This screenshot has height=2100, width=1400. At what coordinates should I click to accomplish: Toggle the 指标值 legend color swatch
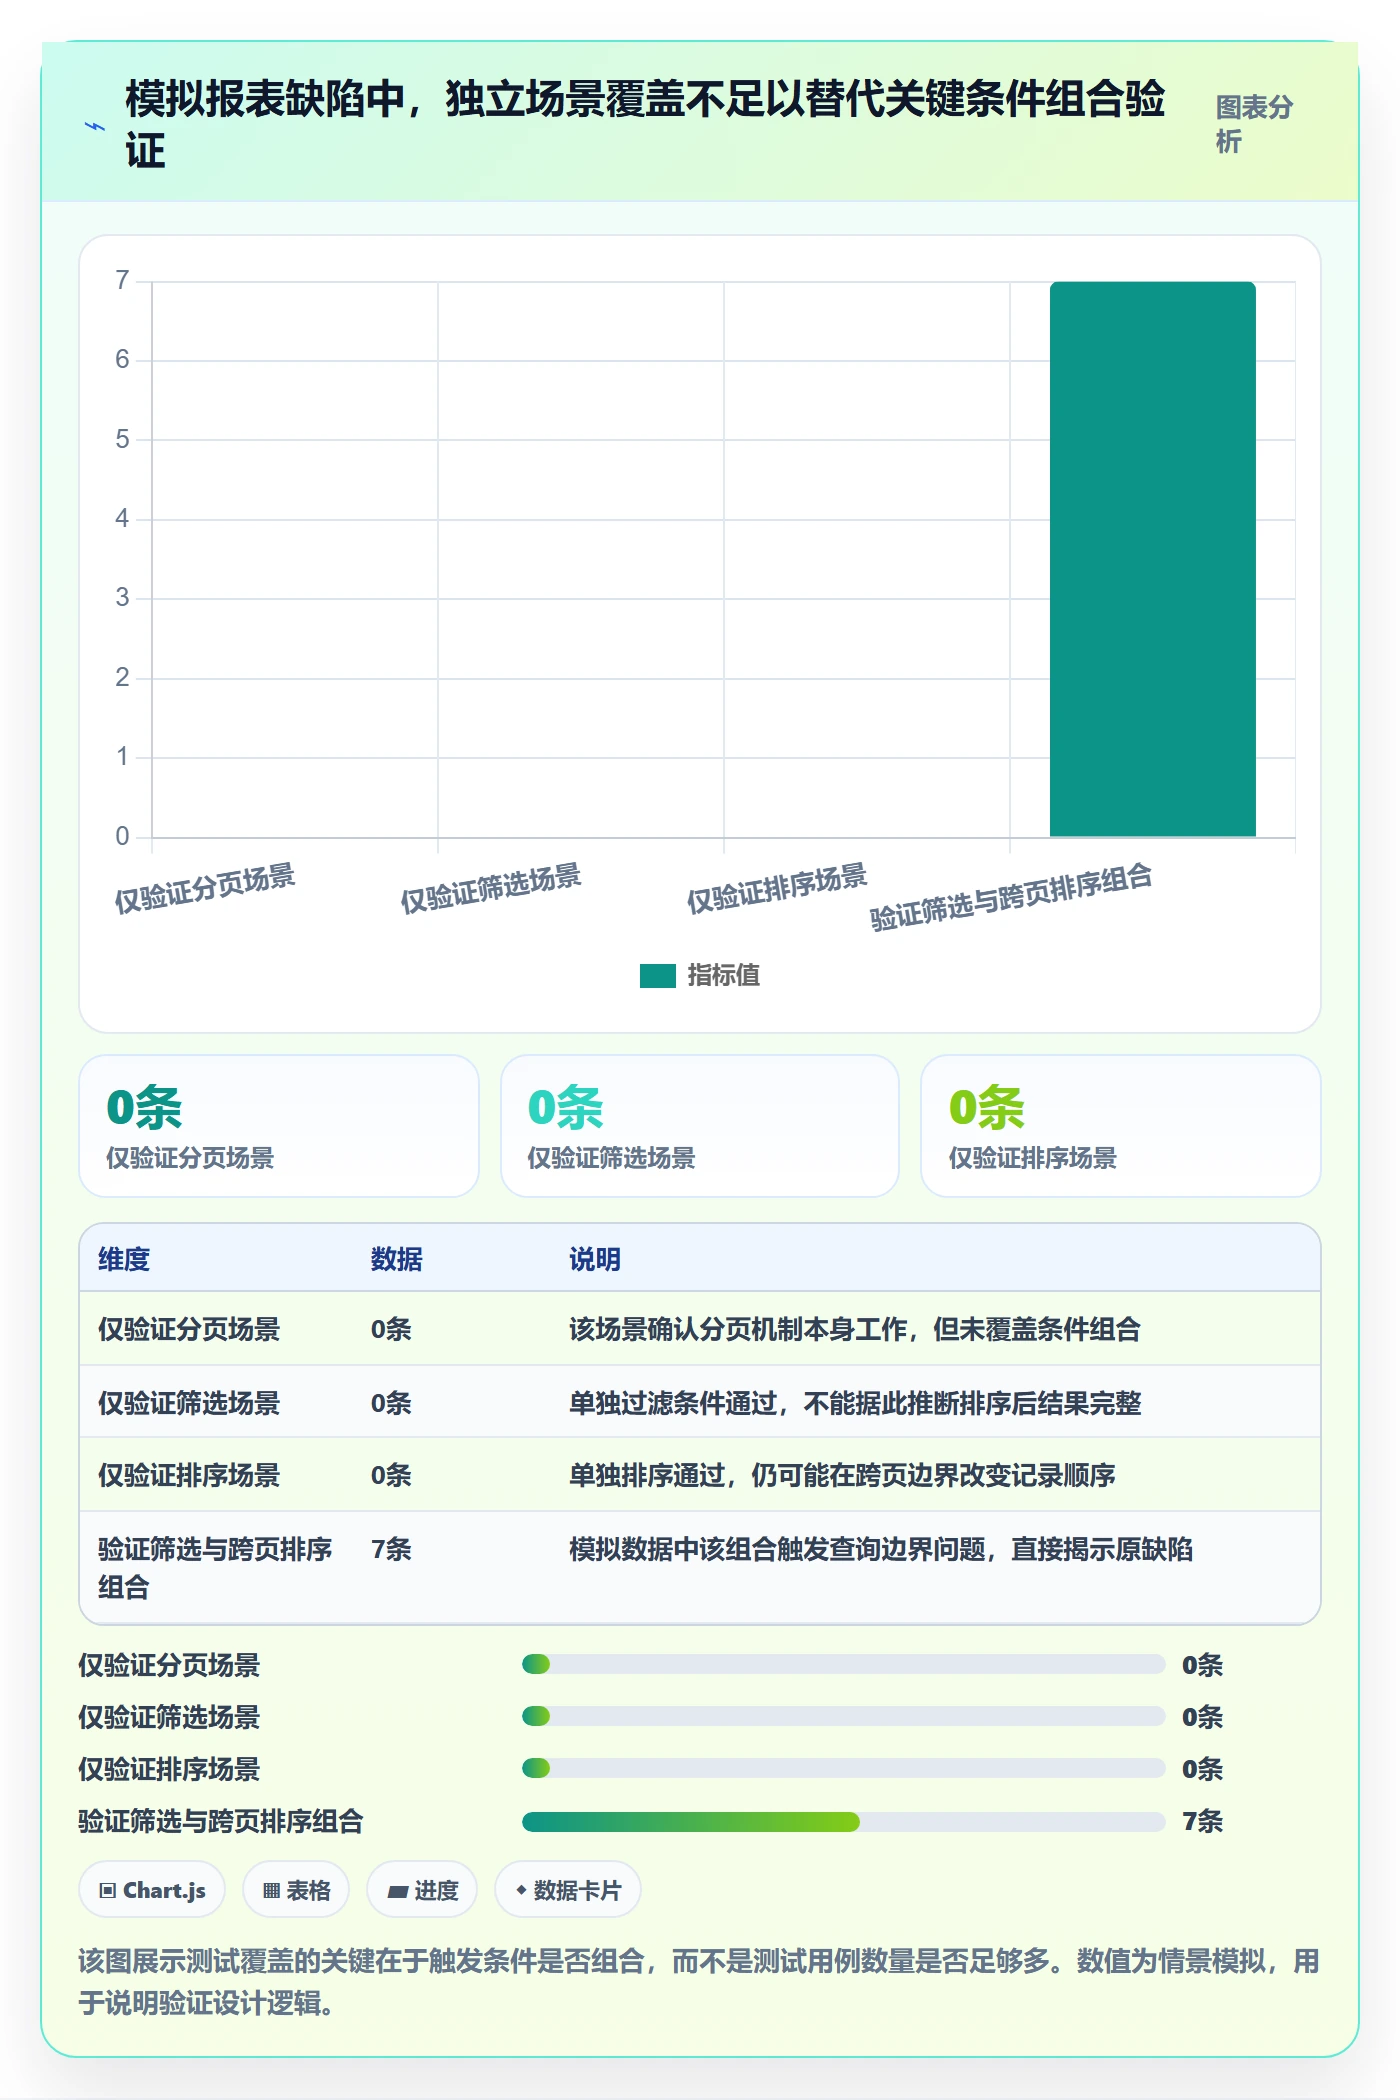[658, 975]
